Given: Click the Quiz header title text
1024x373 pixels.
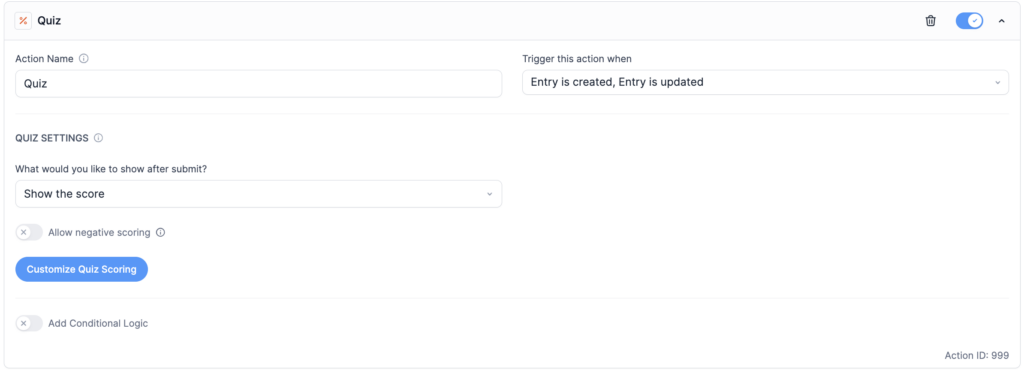Looking at the screenshot, I should click(x=49, y=21).
